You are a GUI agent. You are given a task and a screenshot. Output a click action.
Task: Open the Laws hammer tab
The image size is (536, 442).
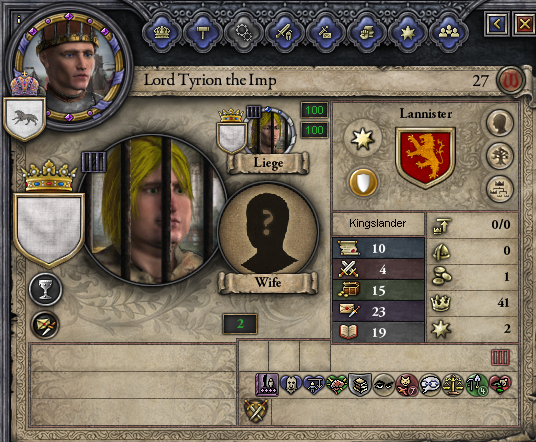tap(203, 33)
